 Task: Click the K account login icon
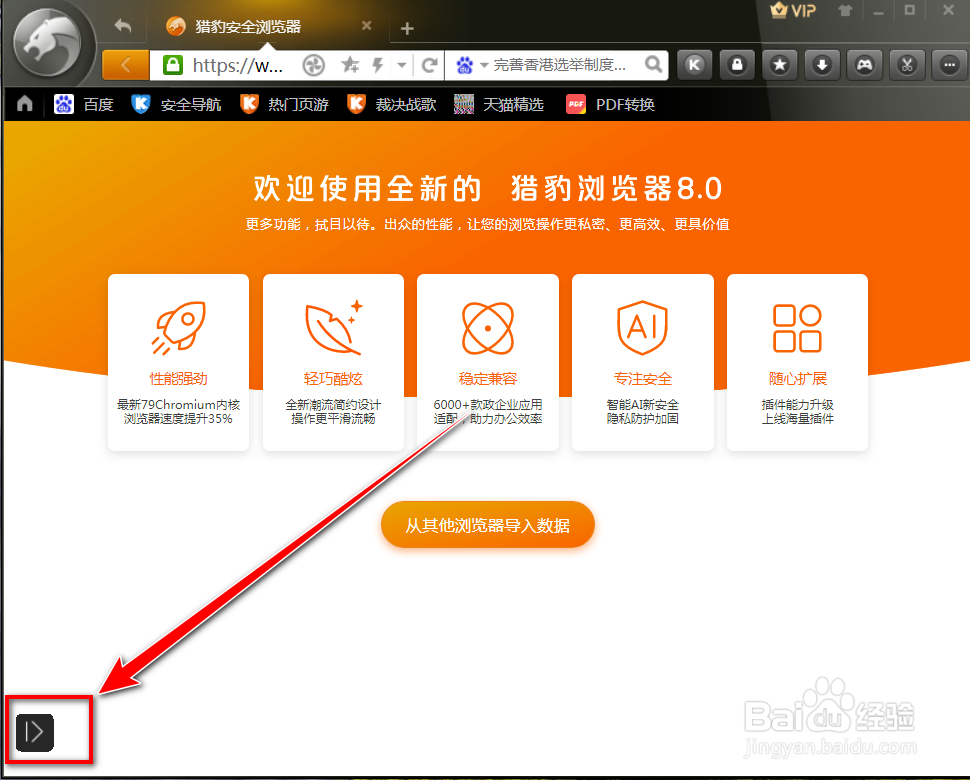[694, 64]
